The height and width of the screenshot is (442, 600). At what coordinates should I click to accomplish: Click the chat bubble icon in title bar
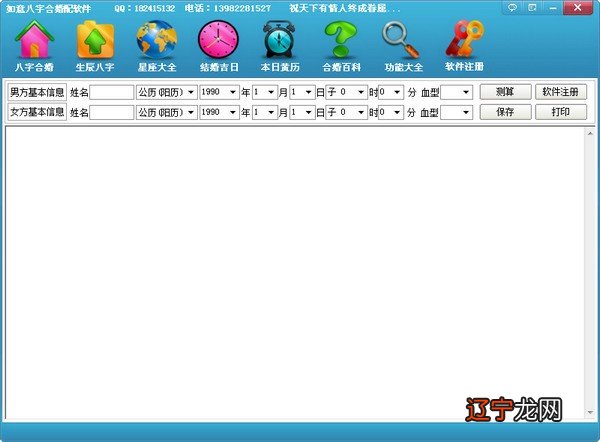(512, 7)
